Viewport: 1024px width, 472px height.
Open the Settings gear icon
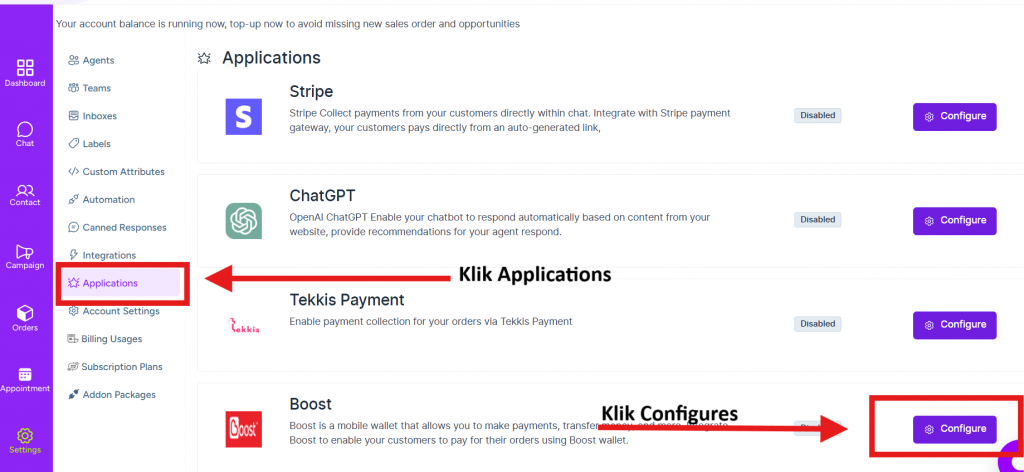click(25, 436)
